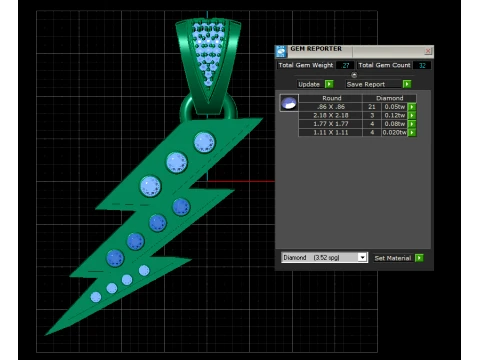This screenshot has width=480, height=360.
Task: Click the Gem Reporter logo icon
Action: coord(281,52)
